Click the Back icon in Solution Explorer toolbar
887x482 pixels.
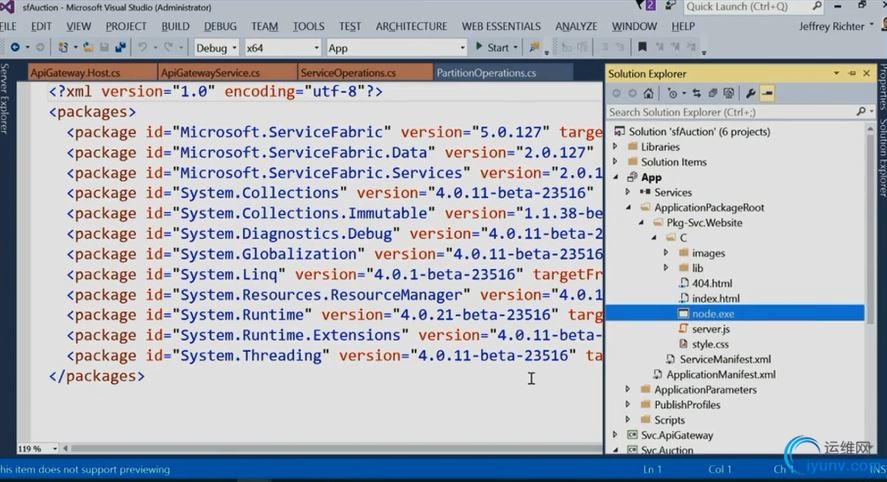(x=617, y=93)
